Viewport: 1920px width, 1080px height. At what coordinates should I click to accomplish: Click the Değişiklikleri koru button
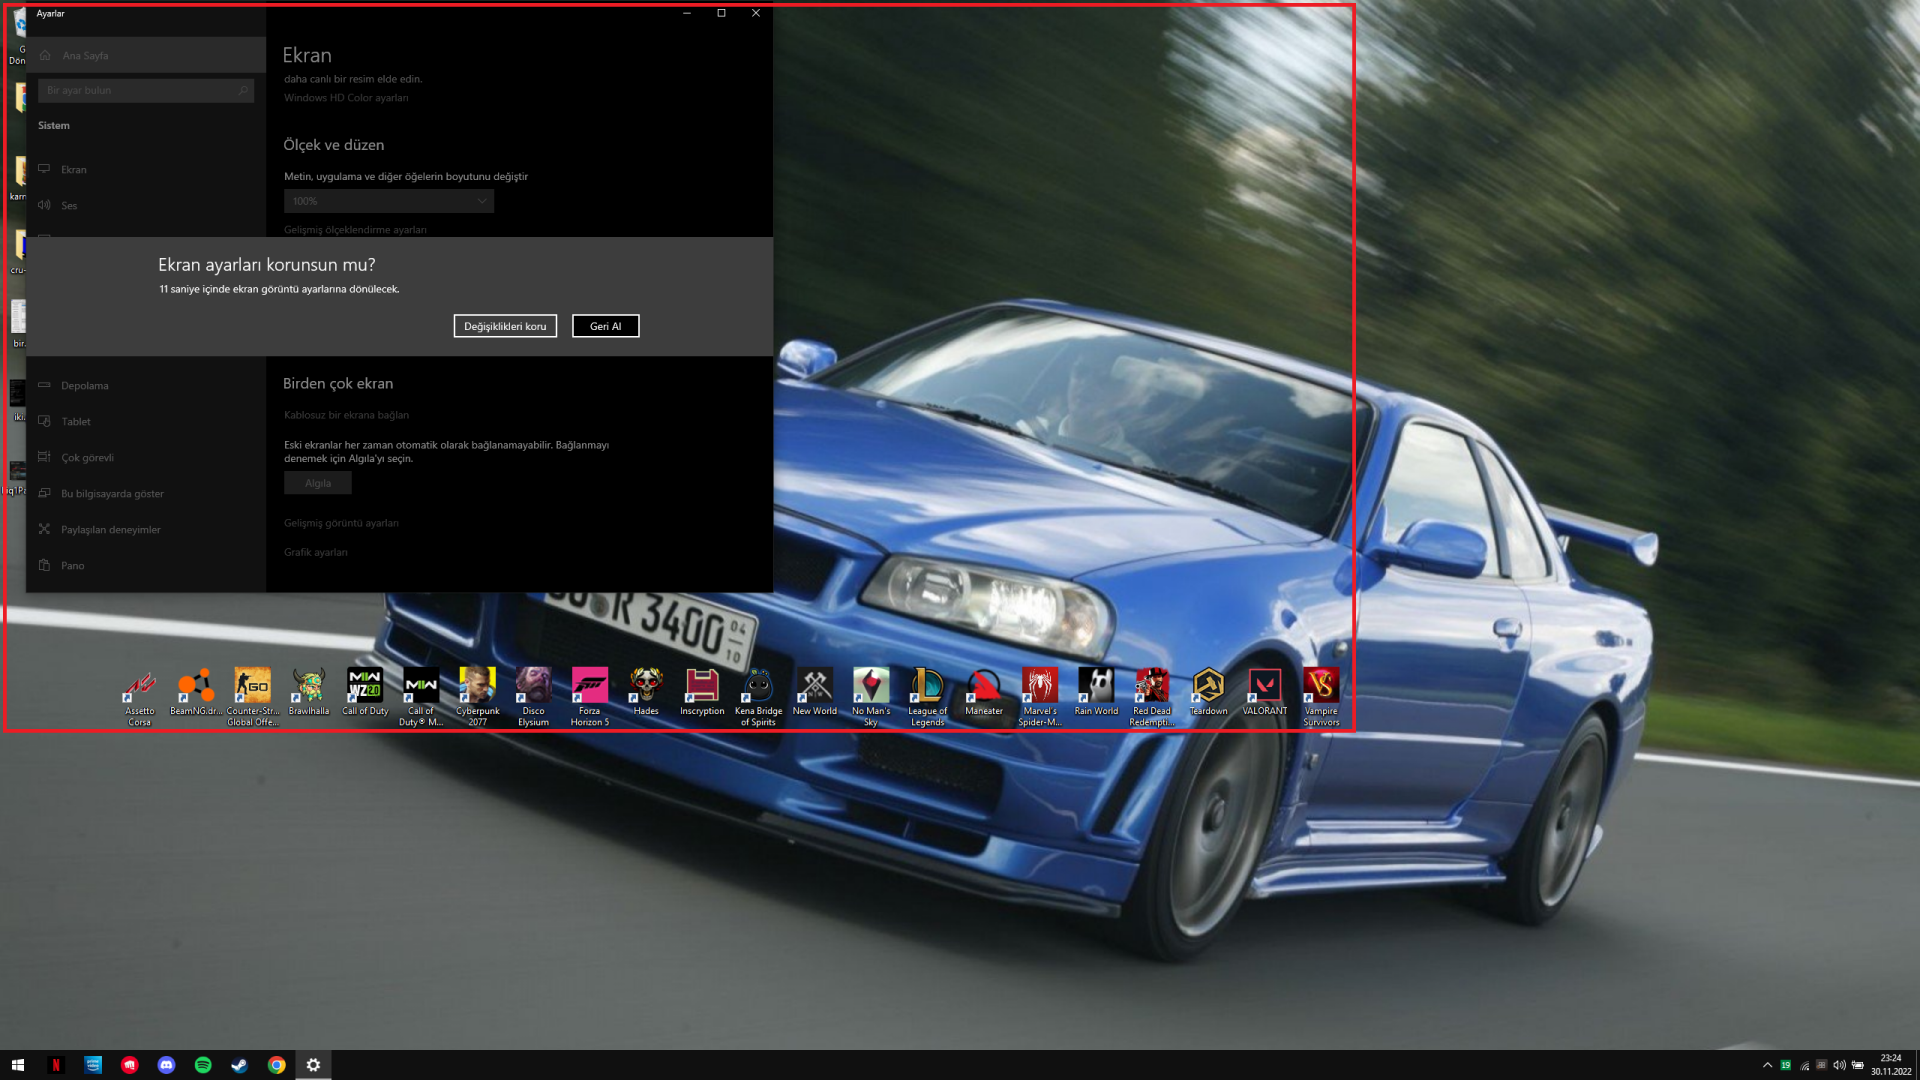pyautogui.click(x=505, y=326)
